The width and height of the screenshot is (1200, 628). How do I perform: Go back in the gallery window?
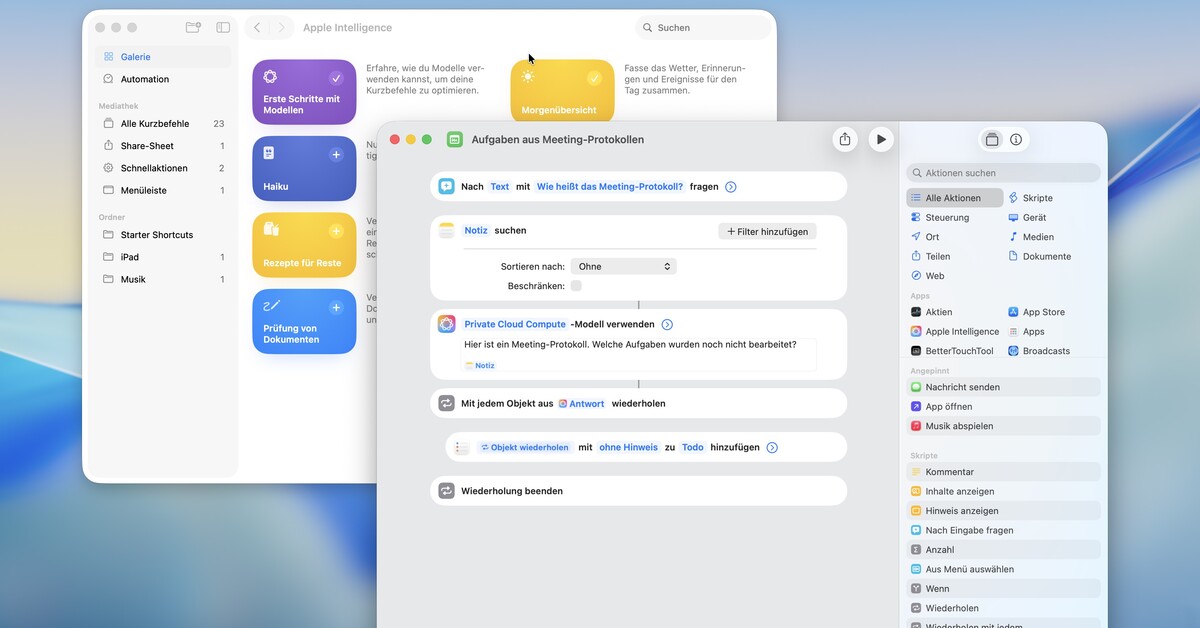tap(257, 28)
